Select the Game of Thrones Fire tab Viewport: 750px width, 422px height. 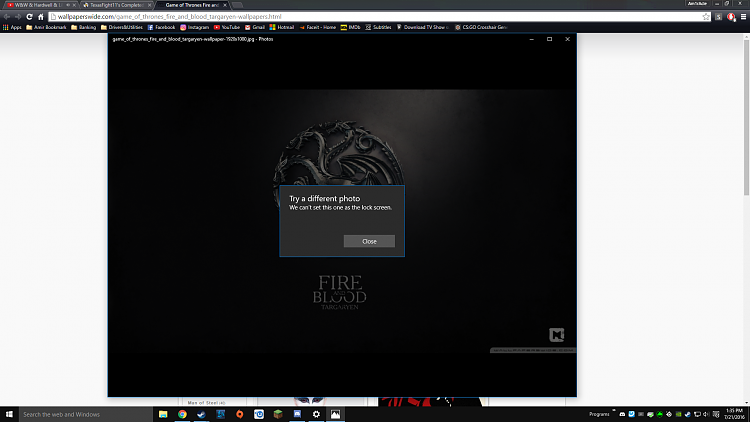point(192,5)
